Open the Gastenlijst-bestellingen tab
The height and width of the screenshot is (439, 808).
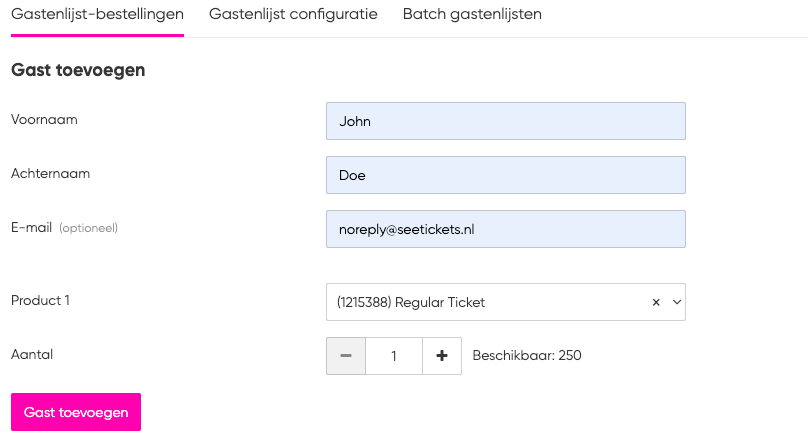coord(97,14)
